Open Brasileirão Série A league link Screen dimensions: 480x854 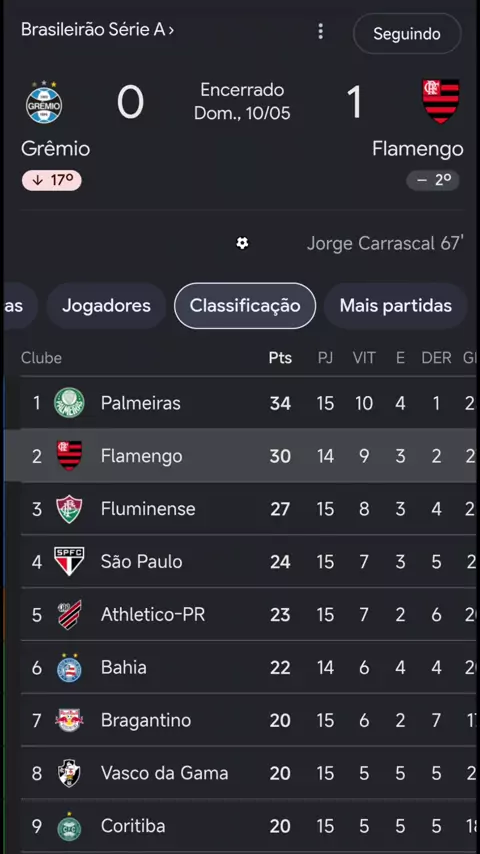(98, 29)
